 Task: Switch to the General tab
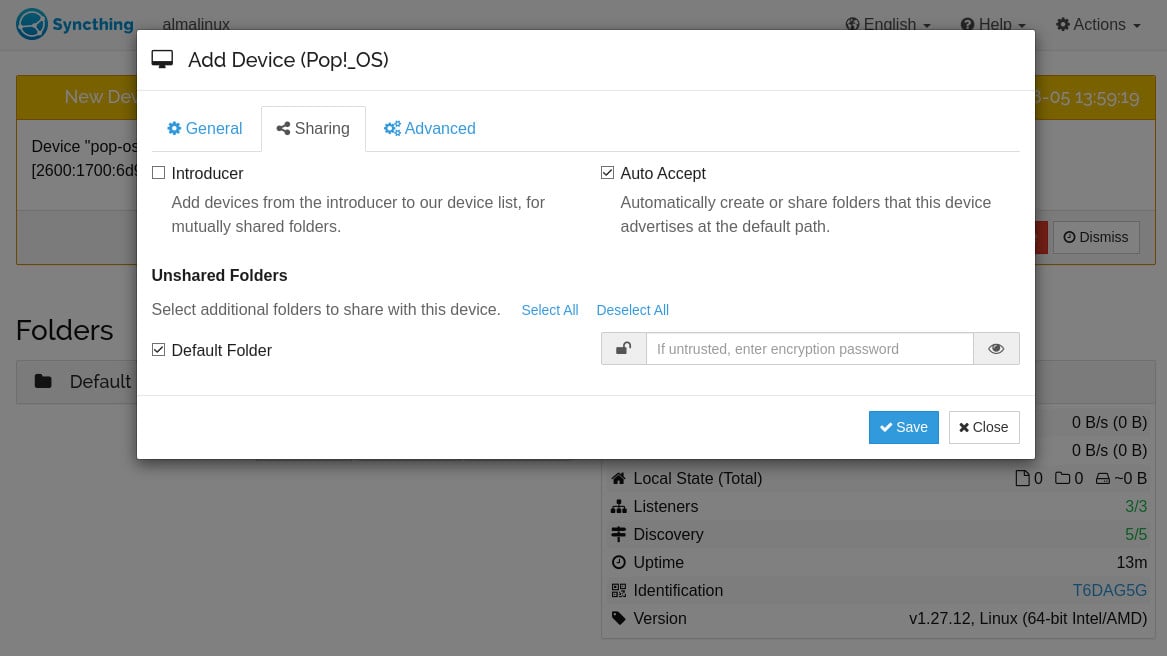[205, 129]
